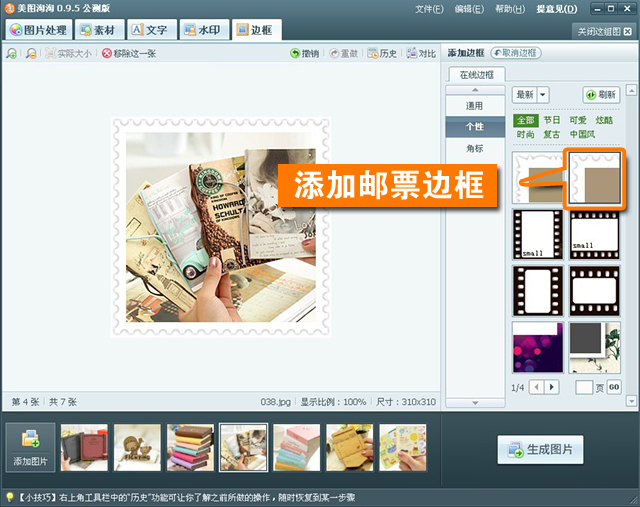Click the 刷新 (refresh) borders button
Image resolution: width=640 pixels, height=507 pixels.
click(x=601, y=95)
